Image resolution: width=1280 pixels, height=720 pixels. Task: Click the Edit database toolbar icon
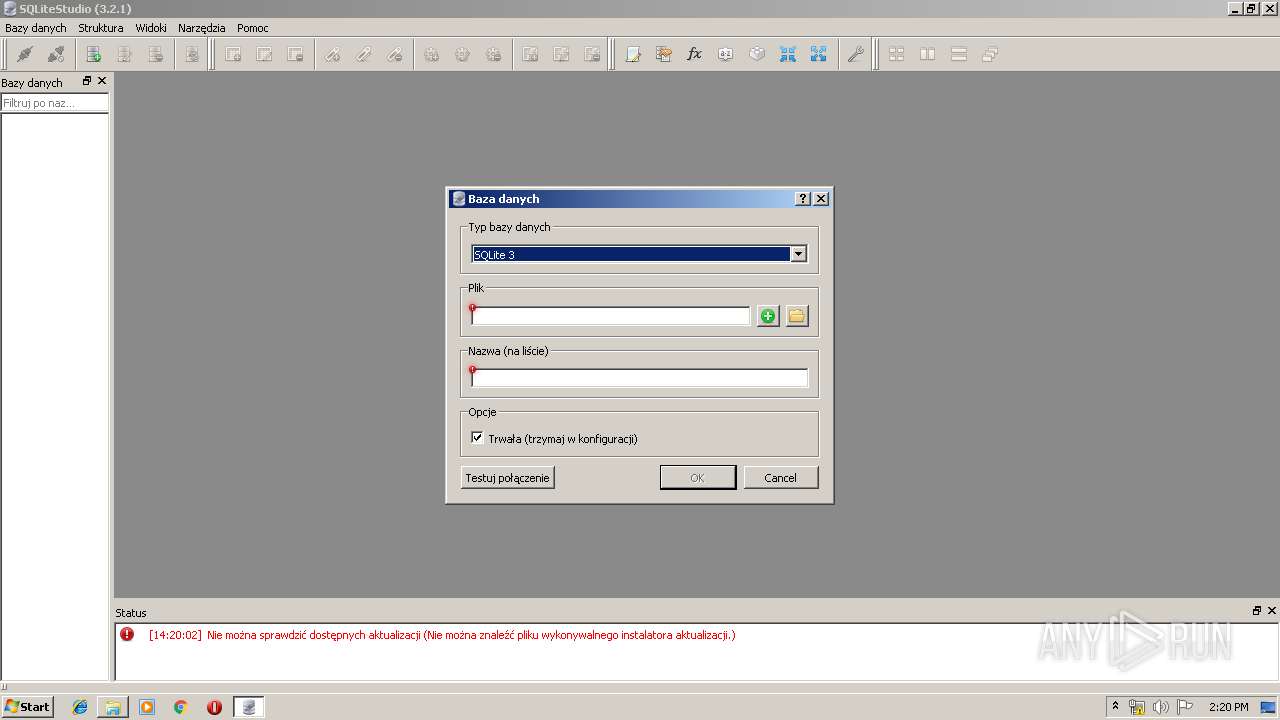[x=124, y=55]
